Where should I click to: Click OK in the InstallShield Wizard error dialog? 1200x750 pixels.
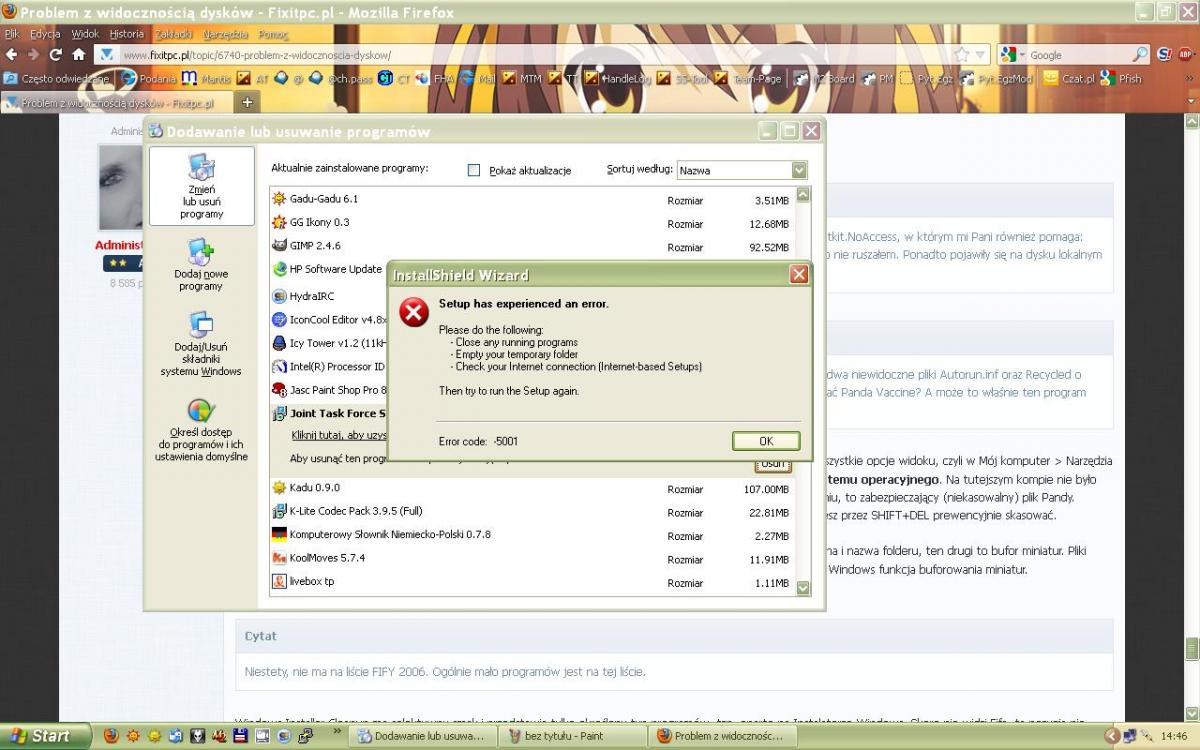tap(766, 441)
